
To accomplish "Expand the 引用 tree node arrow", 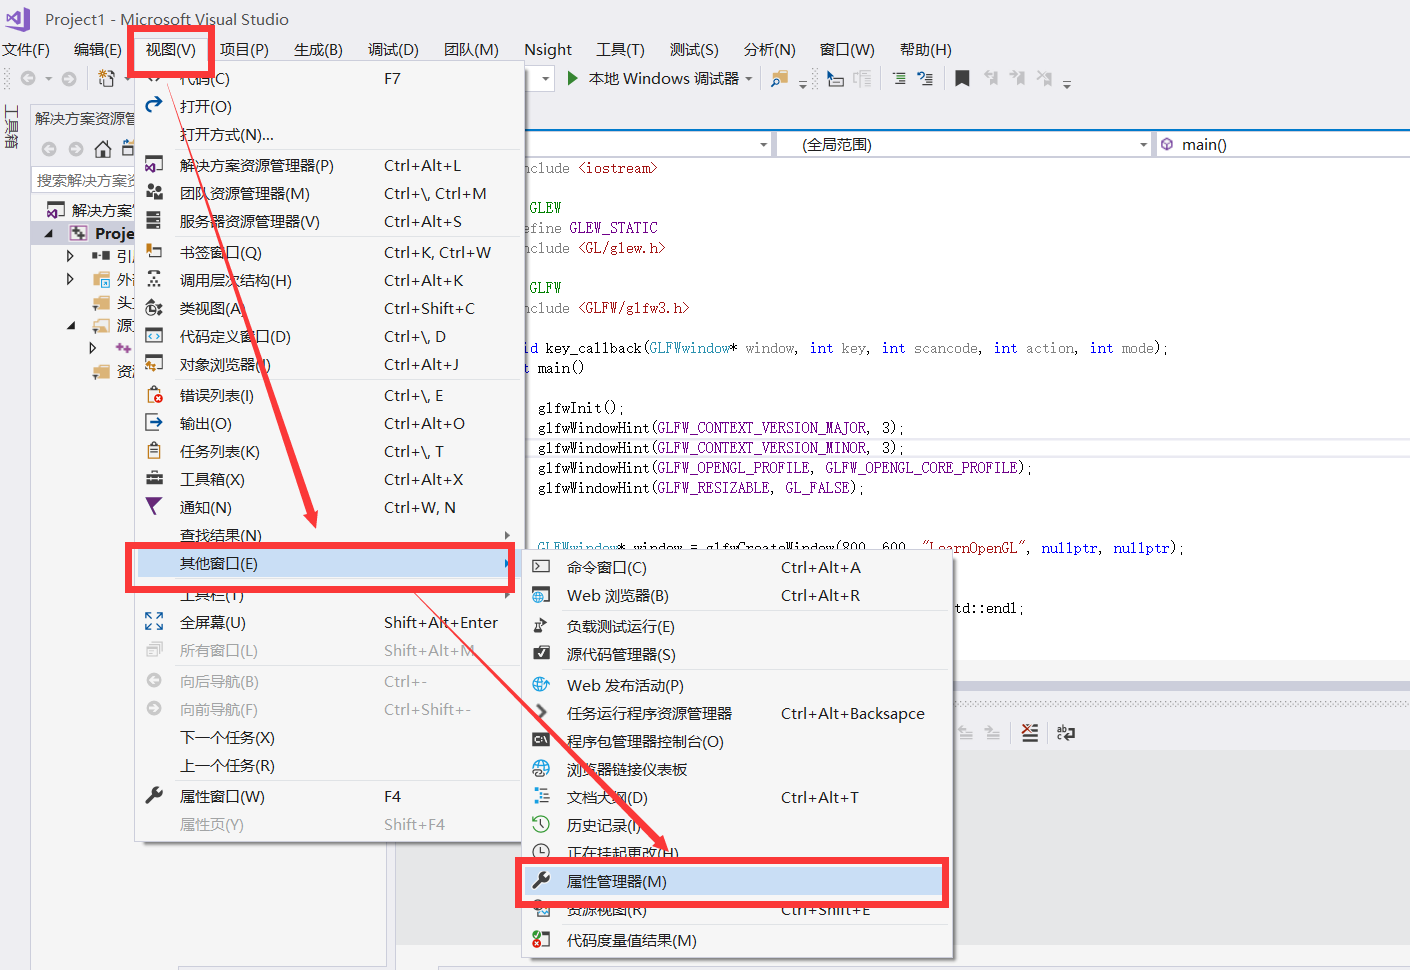I will pos(70,256).
